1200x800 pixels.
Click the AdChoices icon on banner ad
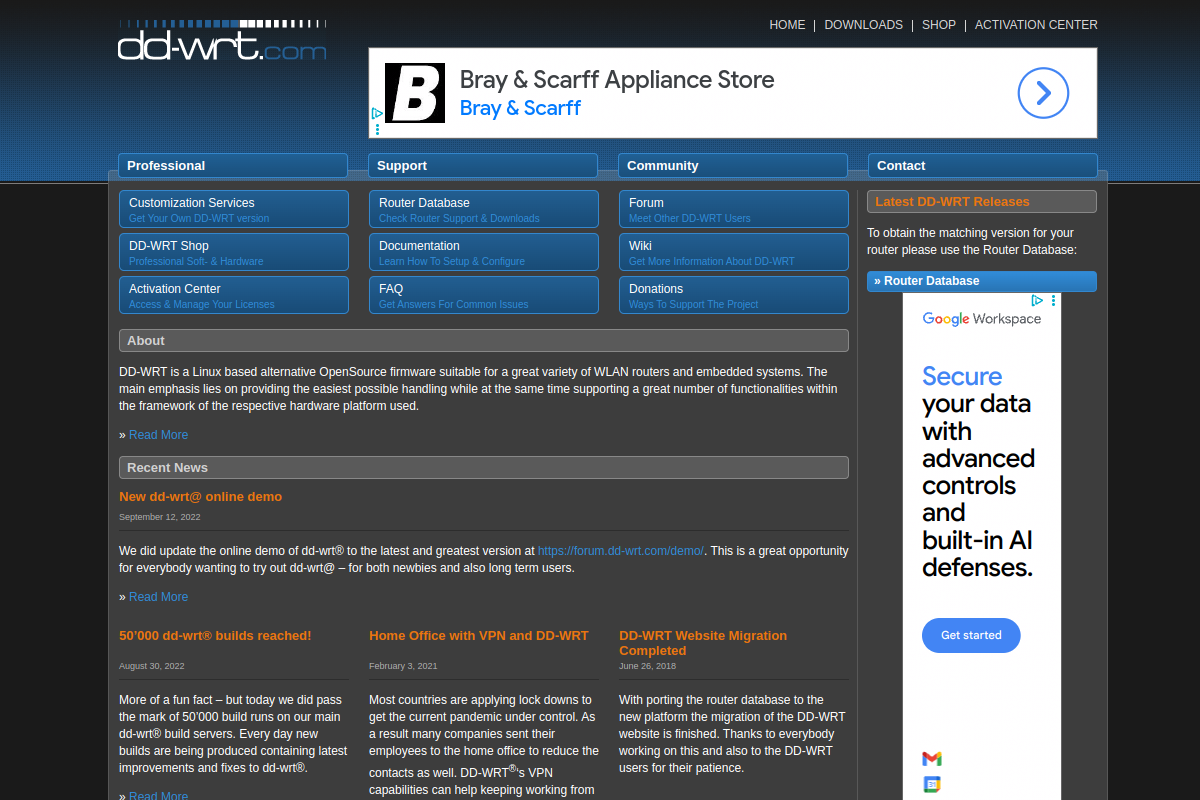click(x=377, y=115)
